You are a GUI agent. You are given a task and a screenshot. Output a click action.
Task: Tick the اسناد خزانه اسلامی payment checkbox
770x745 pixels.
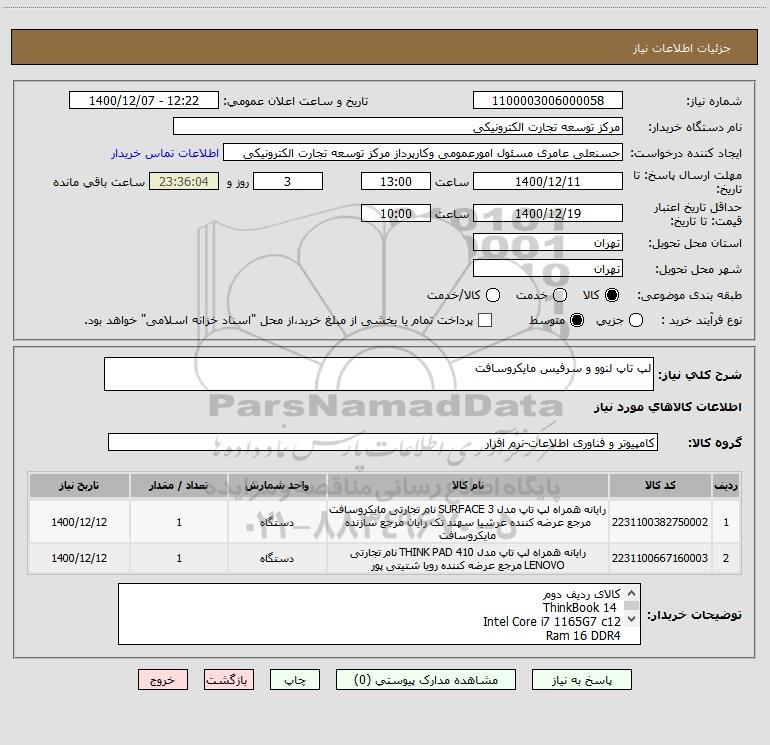(485, 320)
